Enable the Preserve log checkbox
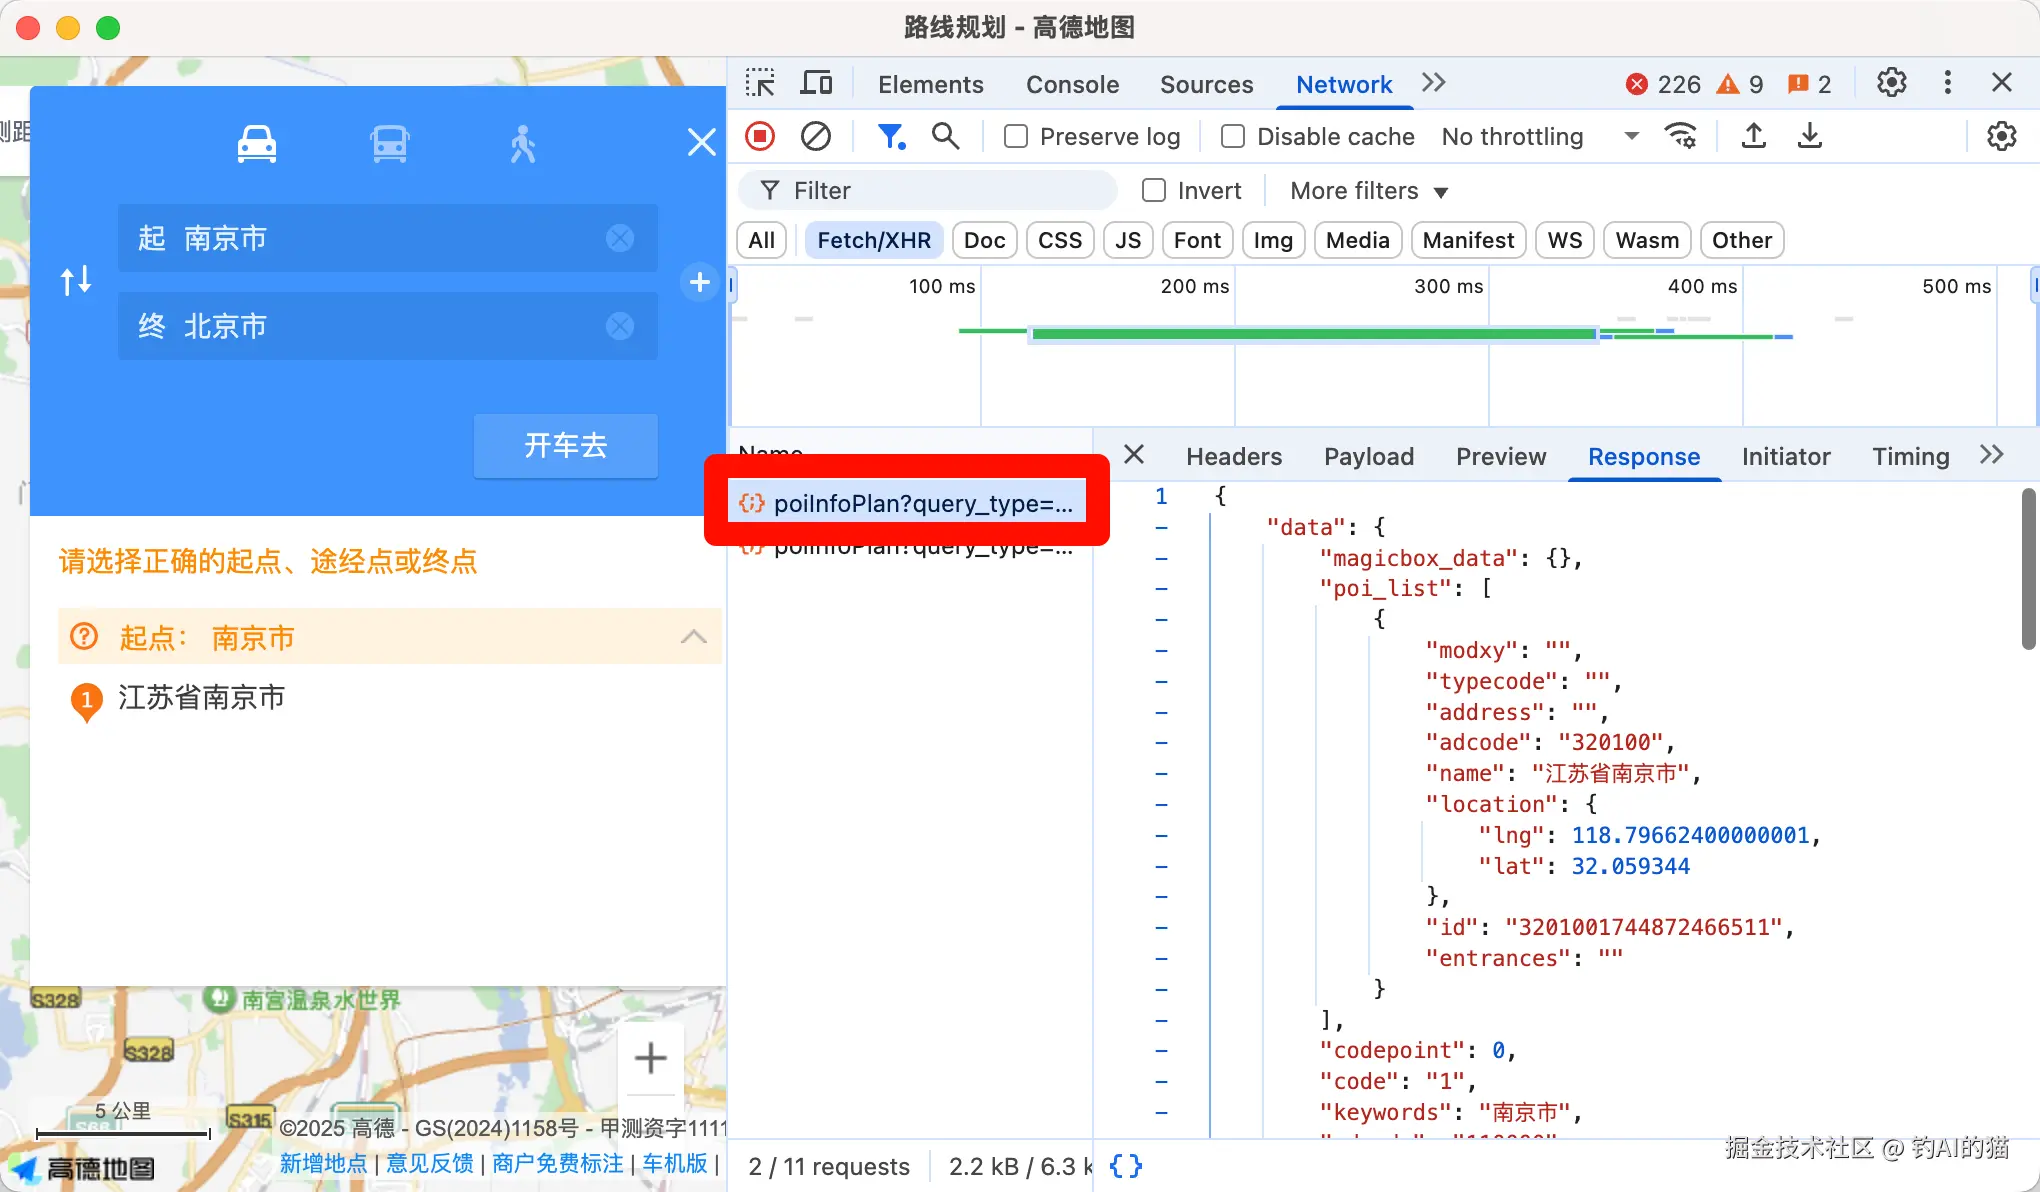This screenshot has height=1192, width=2040. 1016,136
